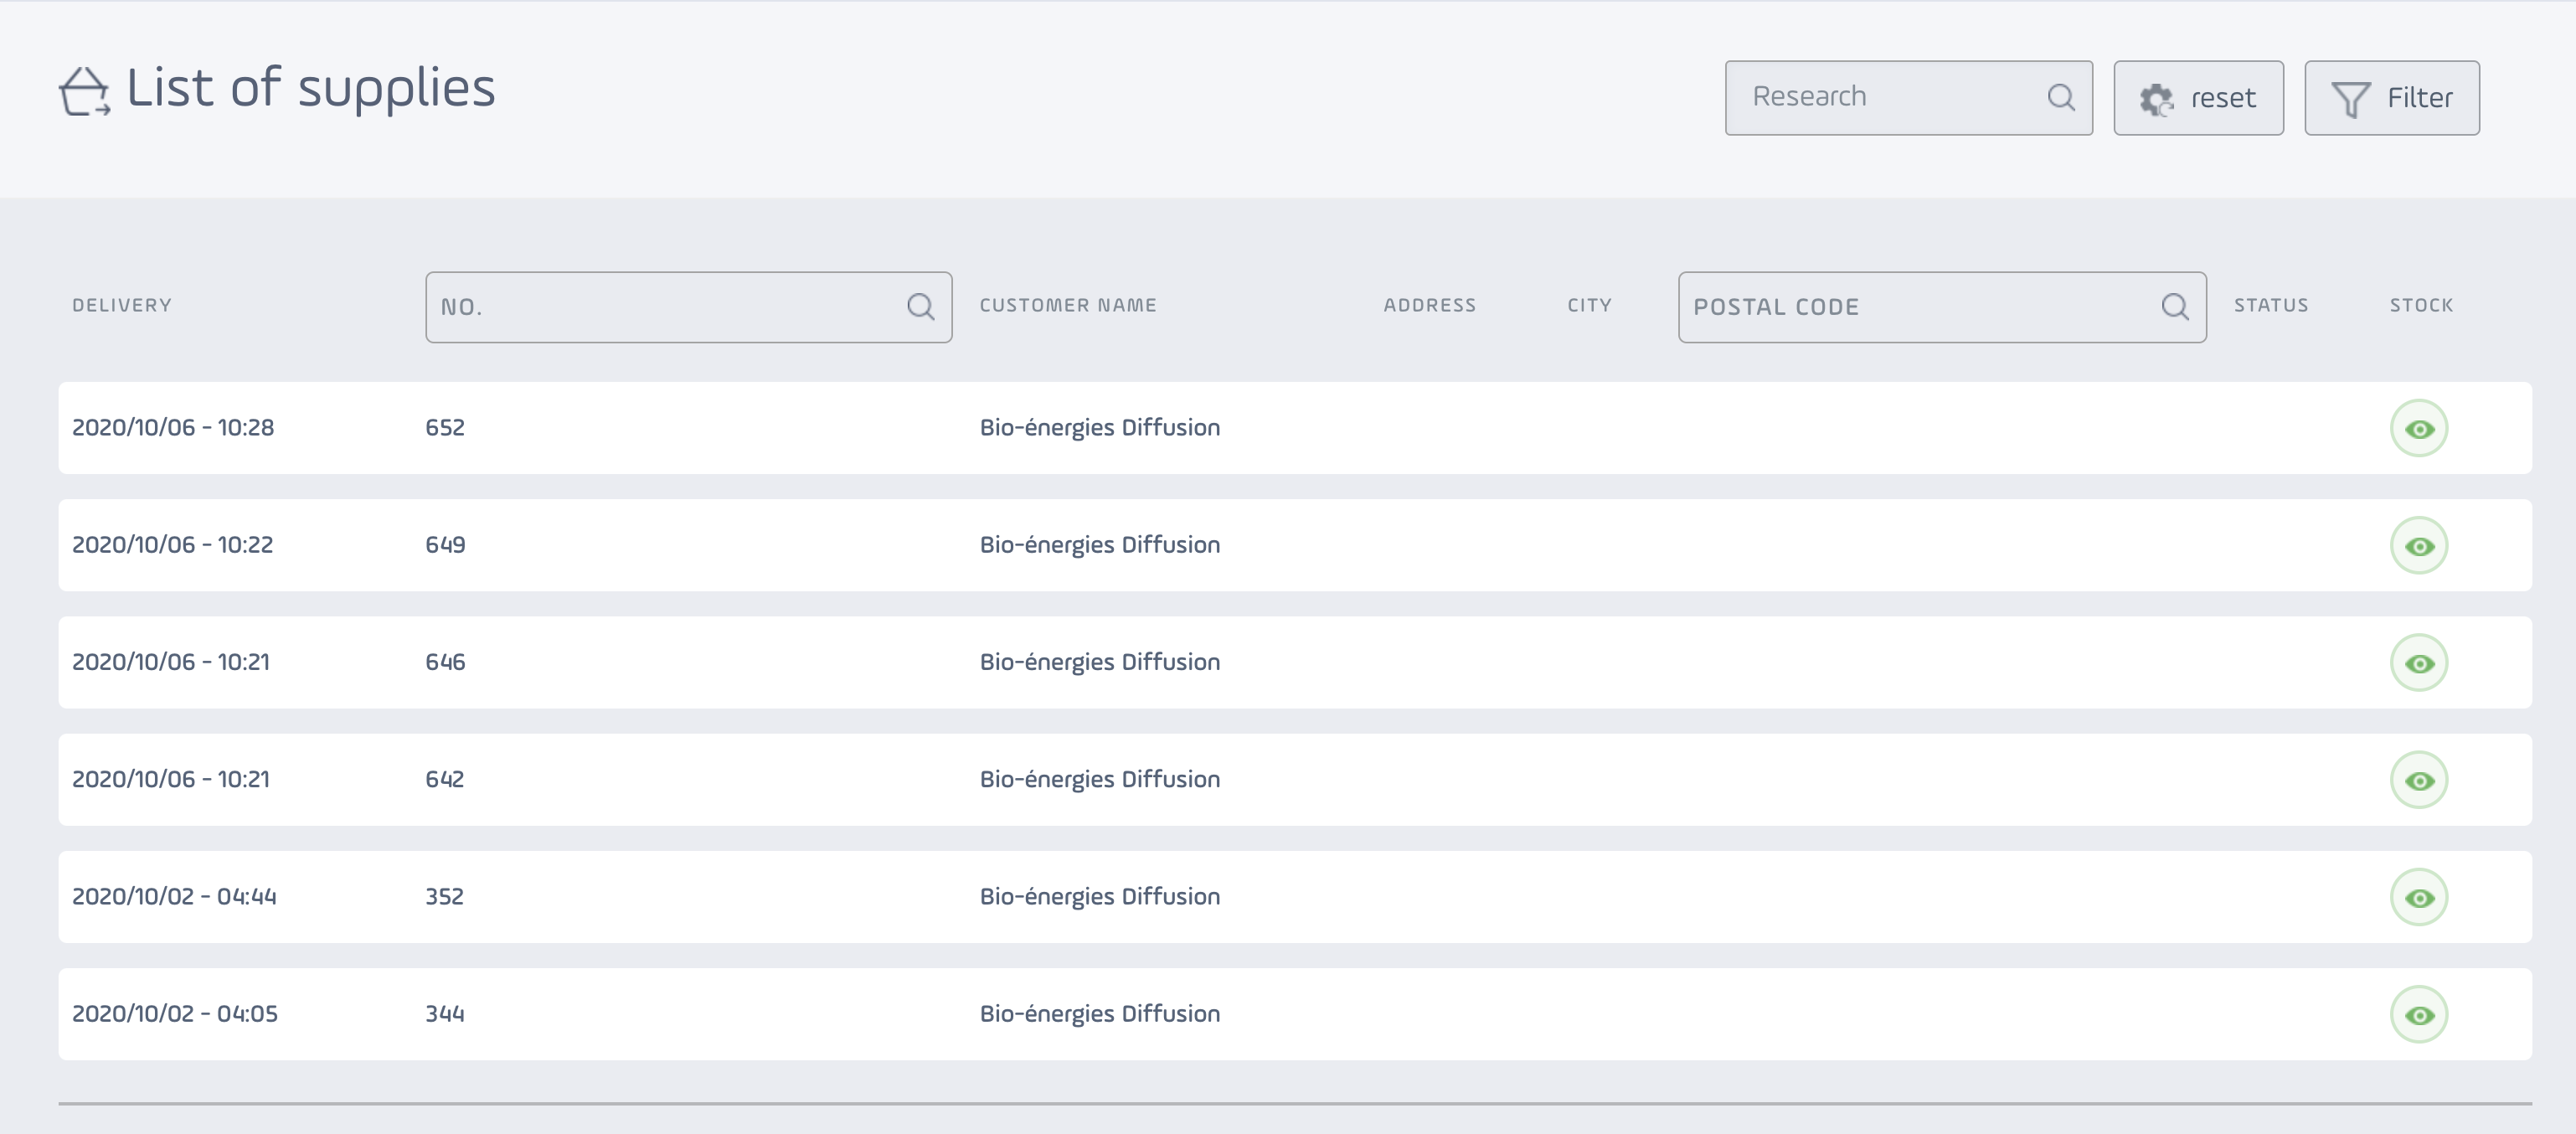Click the search icon in NO. field
2576x1134 pixels.
pos(921,307)
